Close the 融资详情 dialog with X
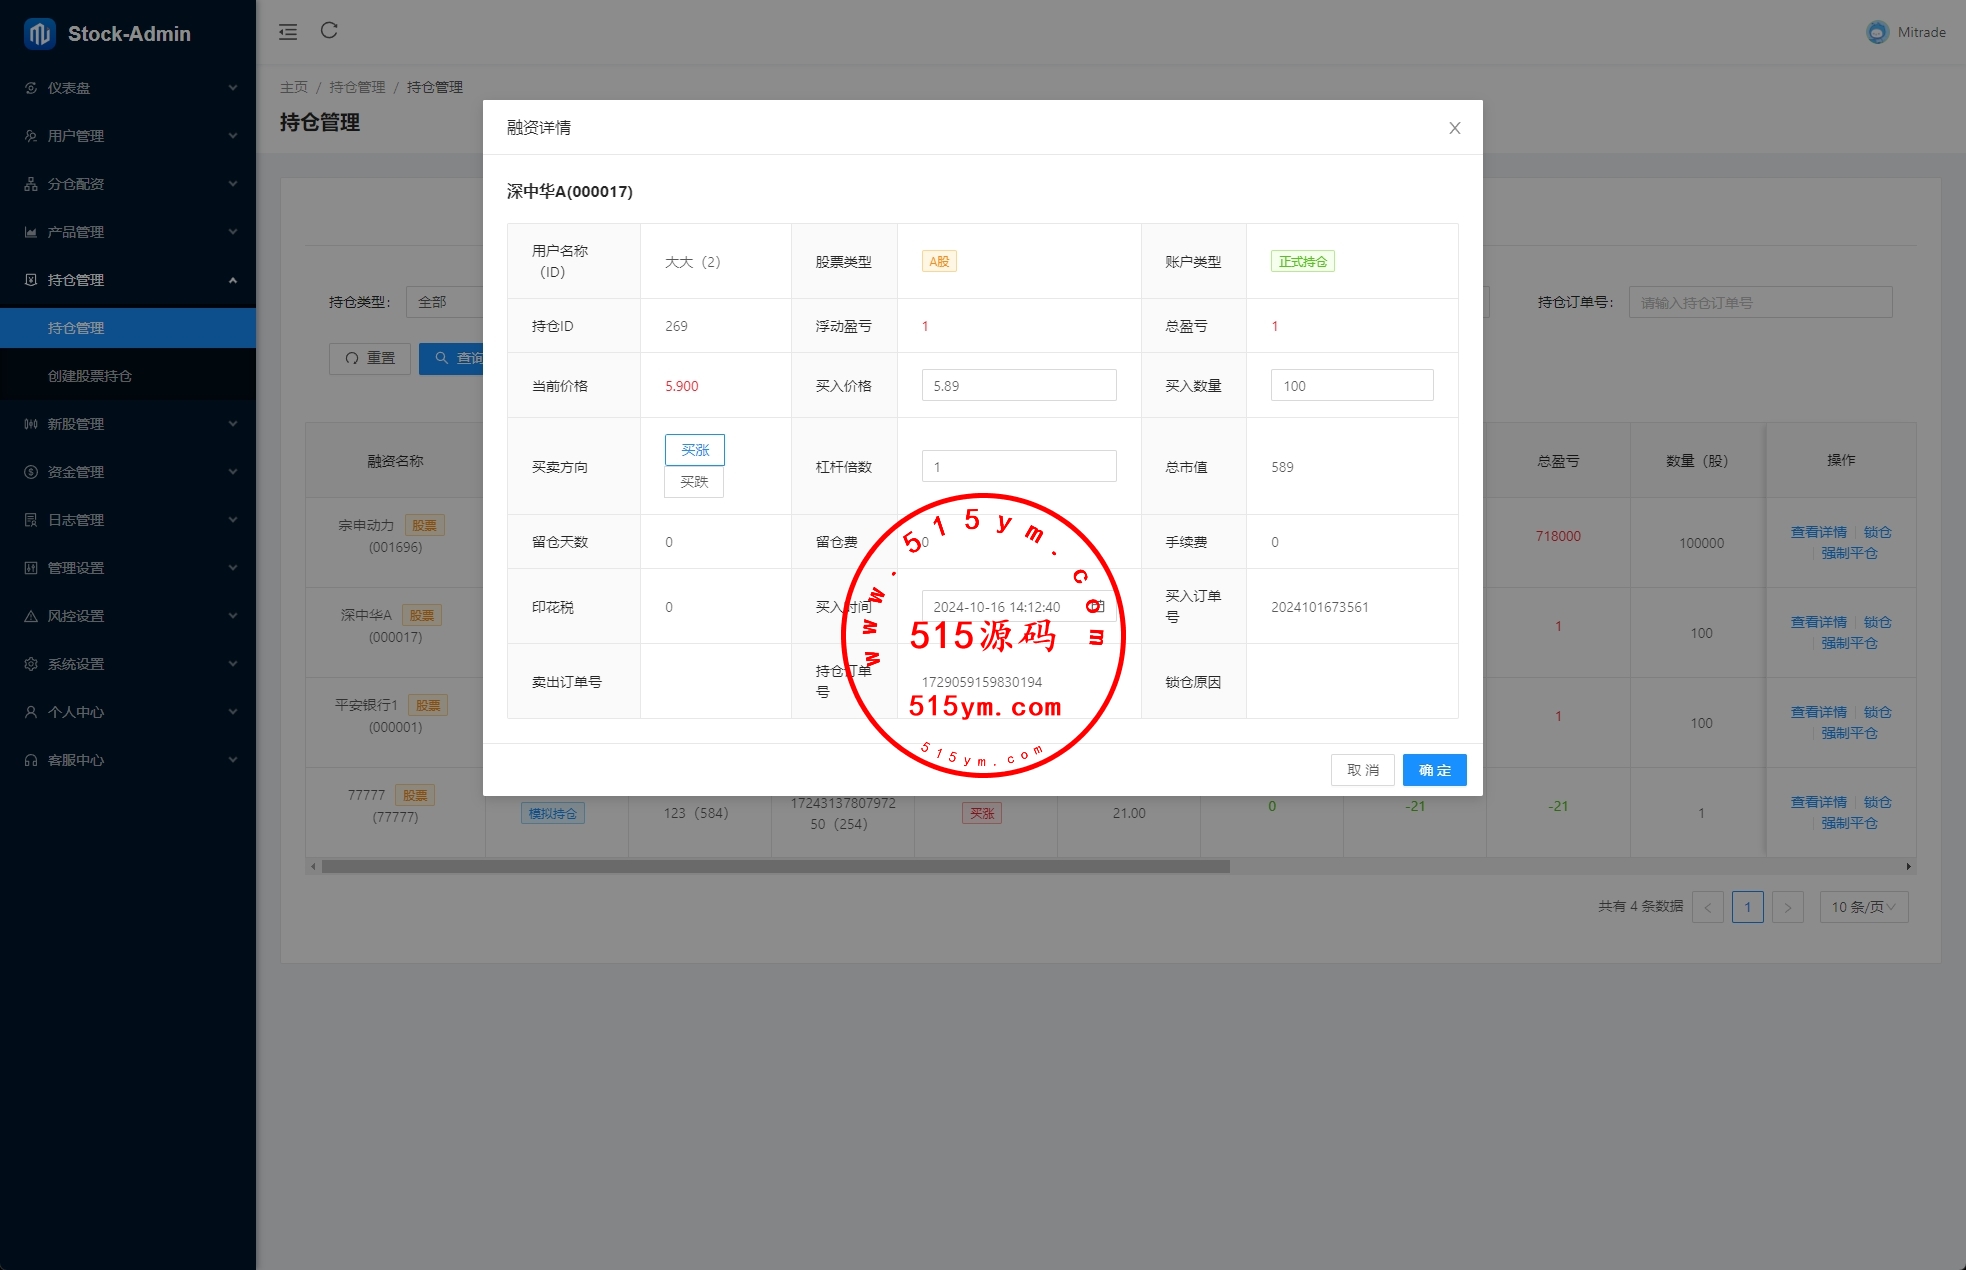This screenshot has height=1270, width=1966. point(1454,128)
